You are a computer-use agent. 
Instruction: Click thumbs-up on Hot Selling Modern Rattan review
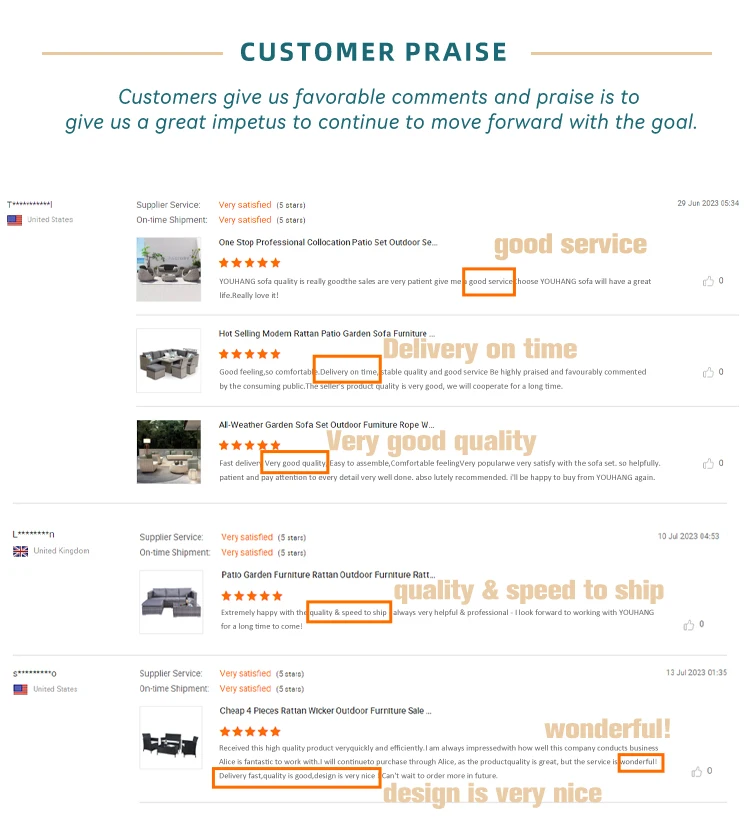[x=708, y=372]
